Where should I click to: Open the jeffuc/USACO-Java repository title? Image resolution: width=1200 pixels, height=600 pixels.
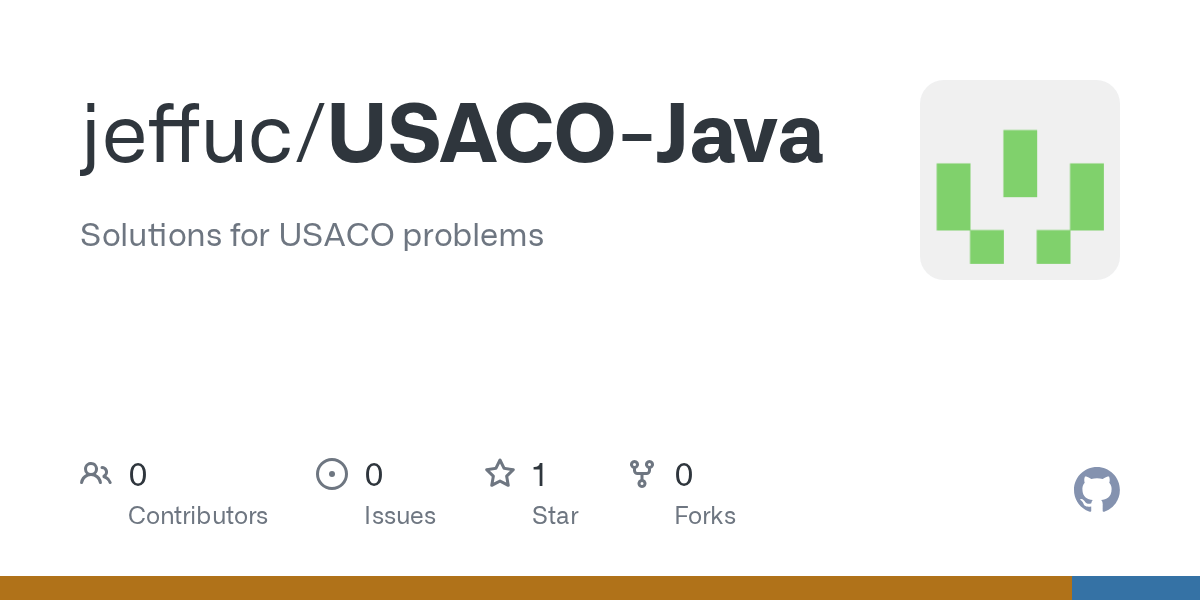pos(452,137)
